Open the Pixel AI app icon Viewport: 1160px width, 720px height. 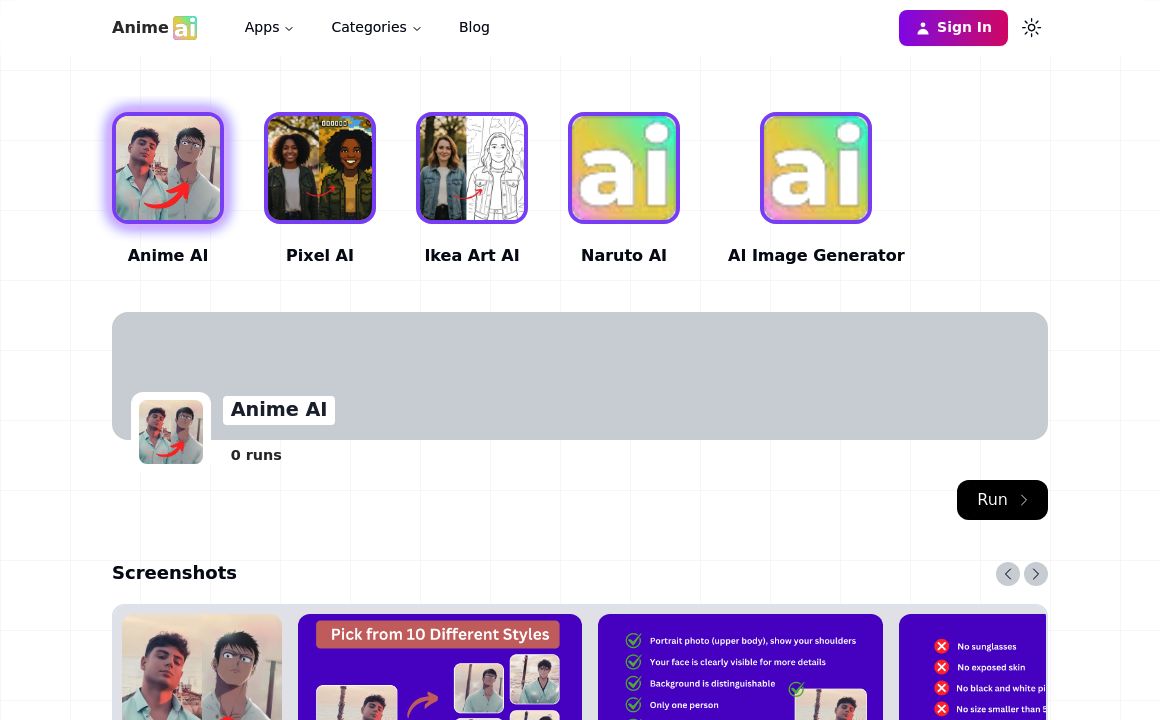click(320, 168)
